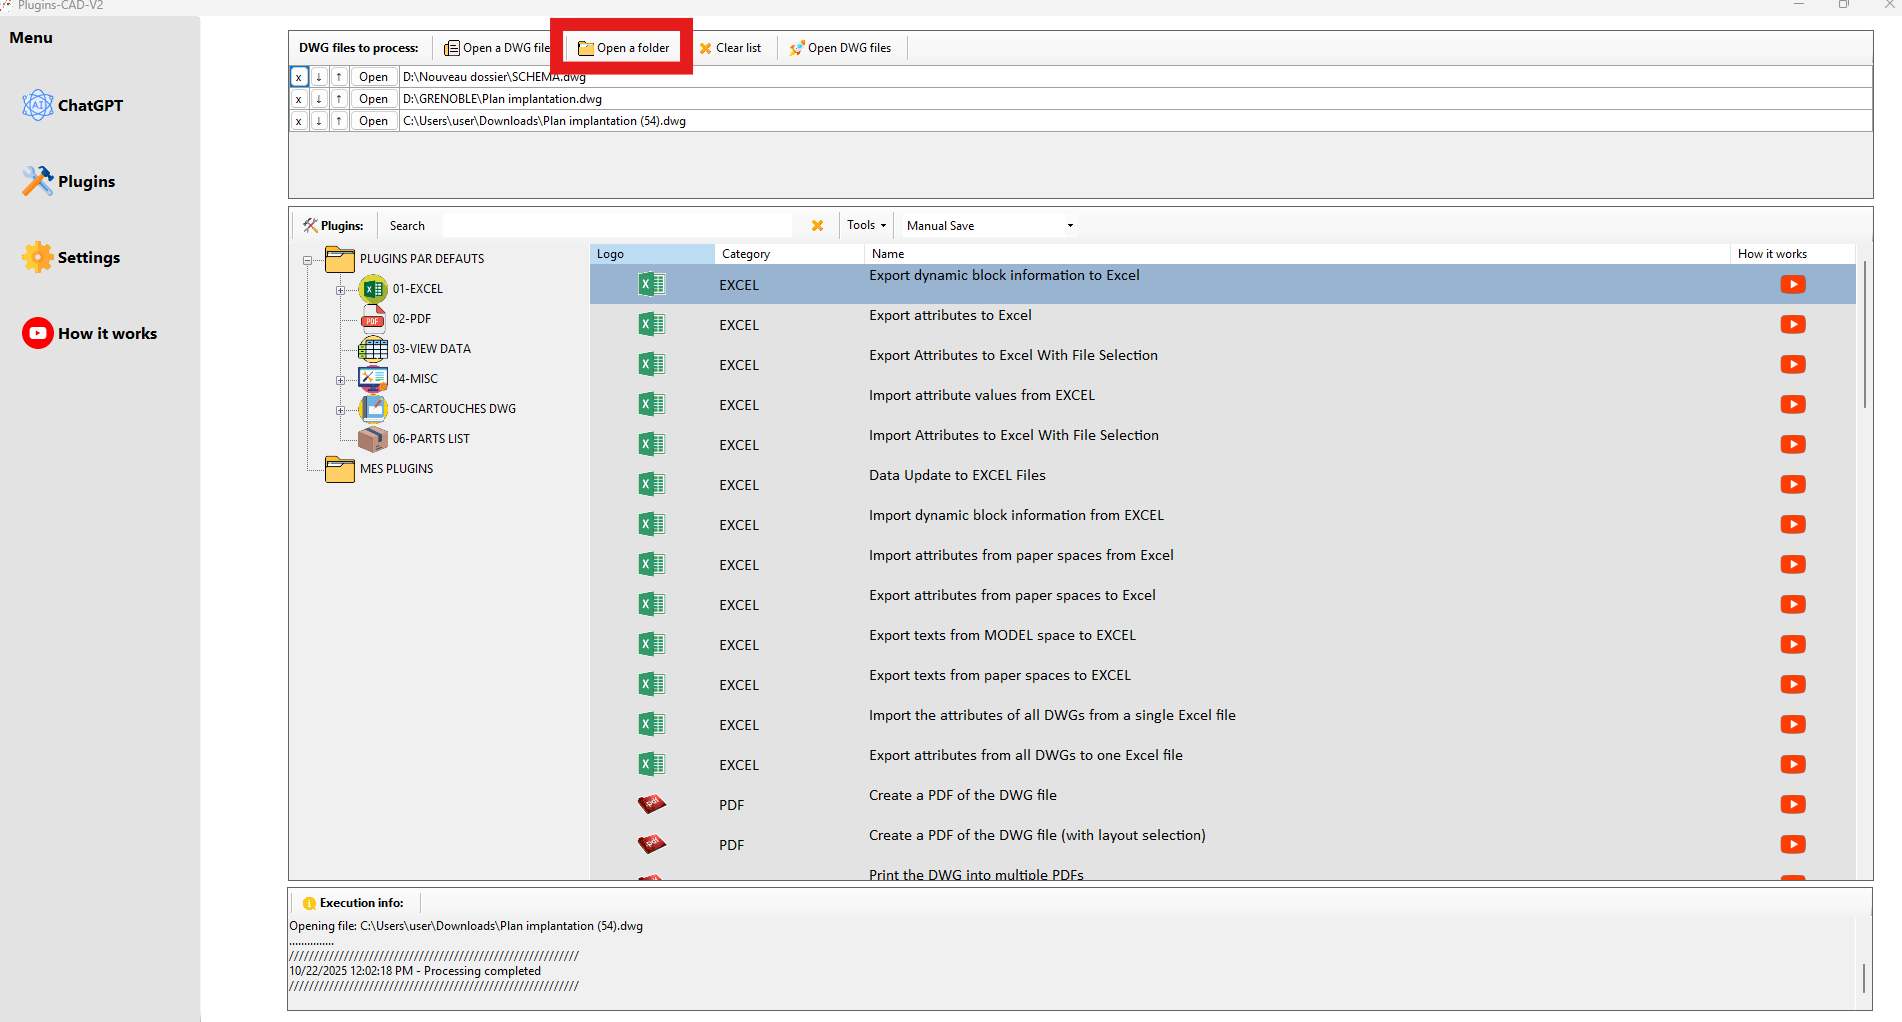Image resolution: width=1902 pixels, height=1022 pixels.
Task: Click the Open a folder button
Action: click(x=623, y=48)
